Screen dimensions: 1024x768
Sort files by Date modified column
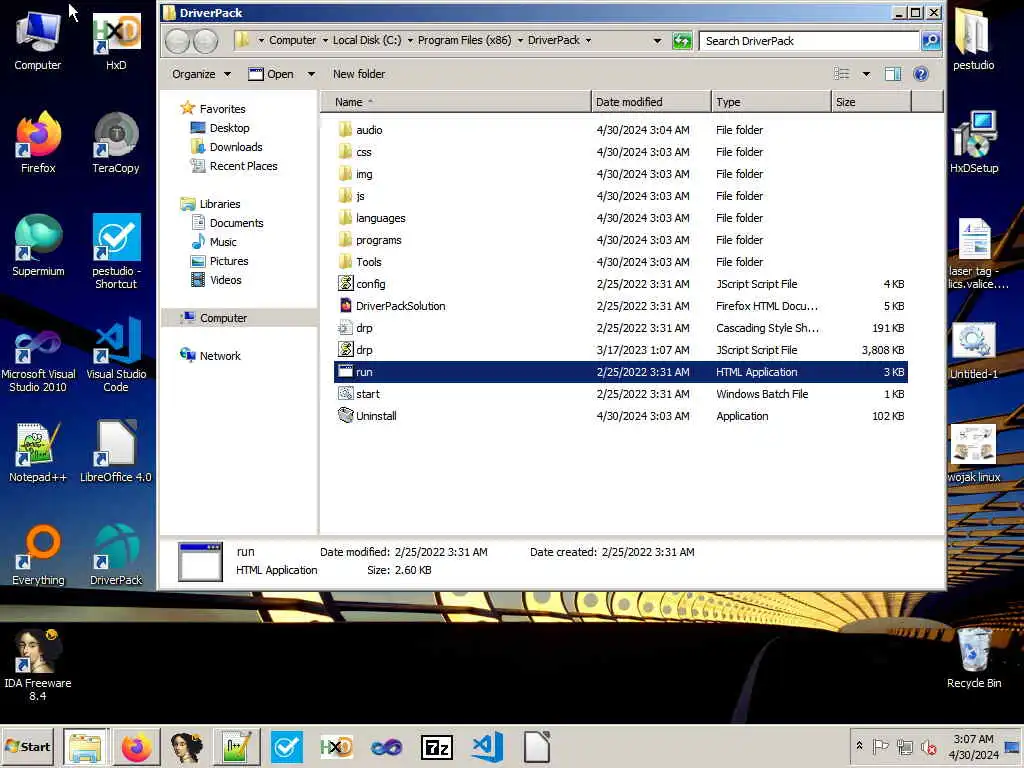point(651,102)
